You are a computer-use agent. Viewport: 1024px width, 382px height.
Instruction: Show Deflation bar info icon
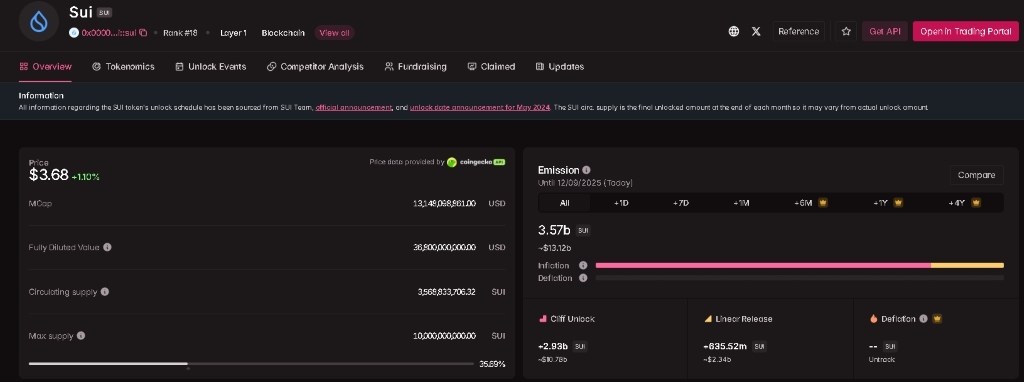click(583, 278)
